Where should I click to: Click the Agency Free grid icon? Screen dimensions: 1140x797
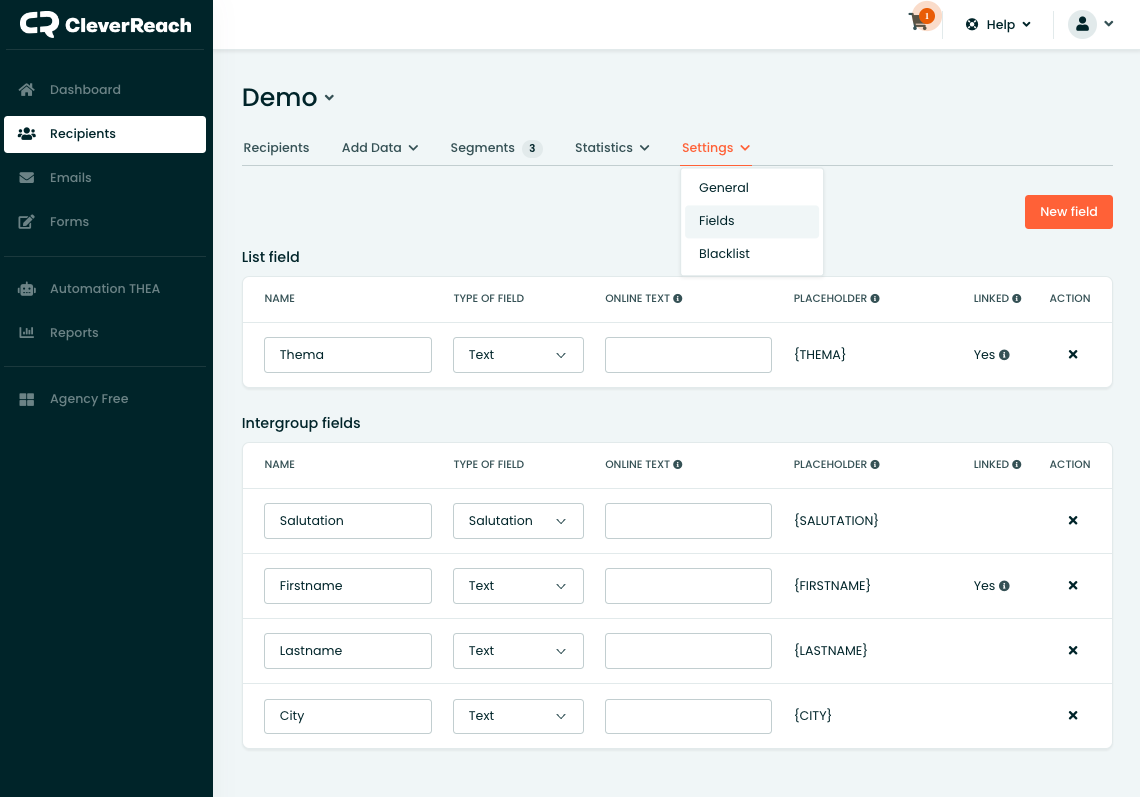(26, 398)
